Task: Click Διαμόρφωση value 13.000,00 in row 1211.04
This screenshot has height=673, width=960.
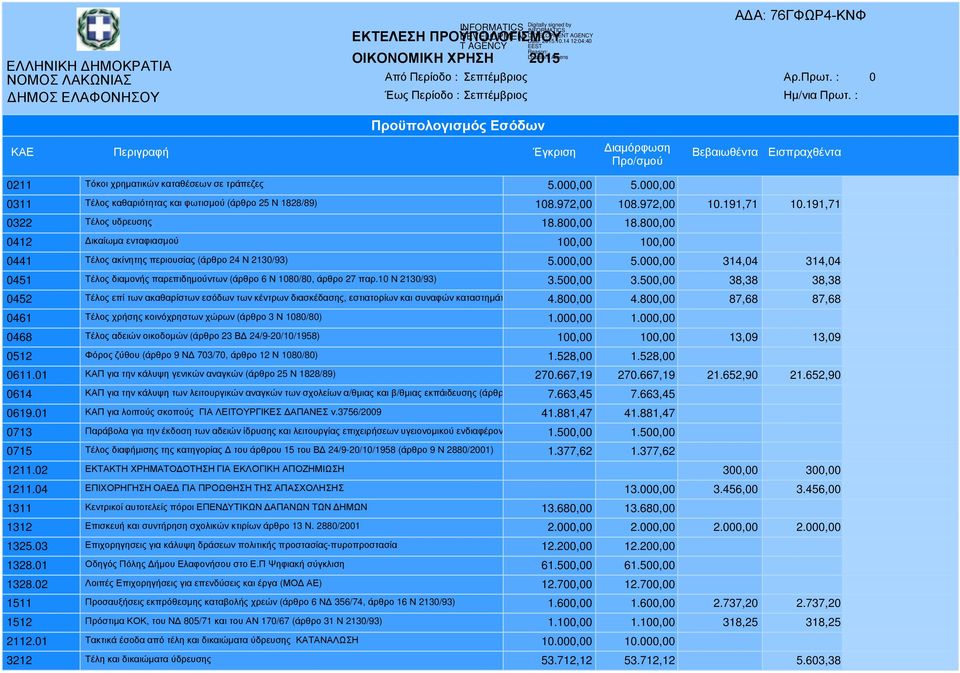Action: tap(650, 489)
